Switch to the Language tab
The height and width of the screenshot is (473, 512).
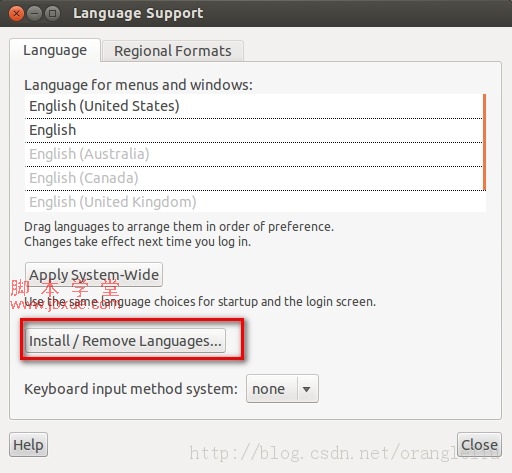[55, 51]
